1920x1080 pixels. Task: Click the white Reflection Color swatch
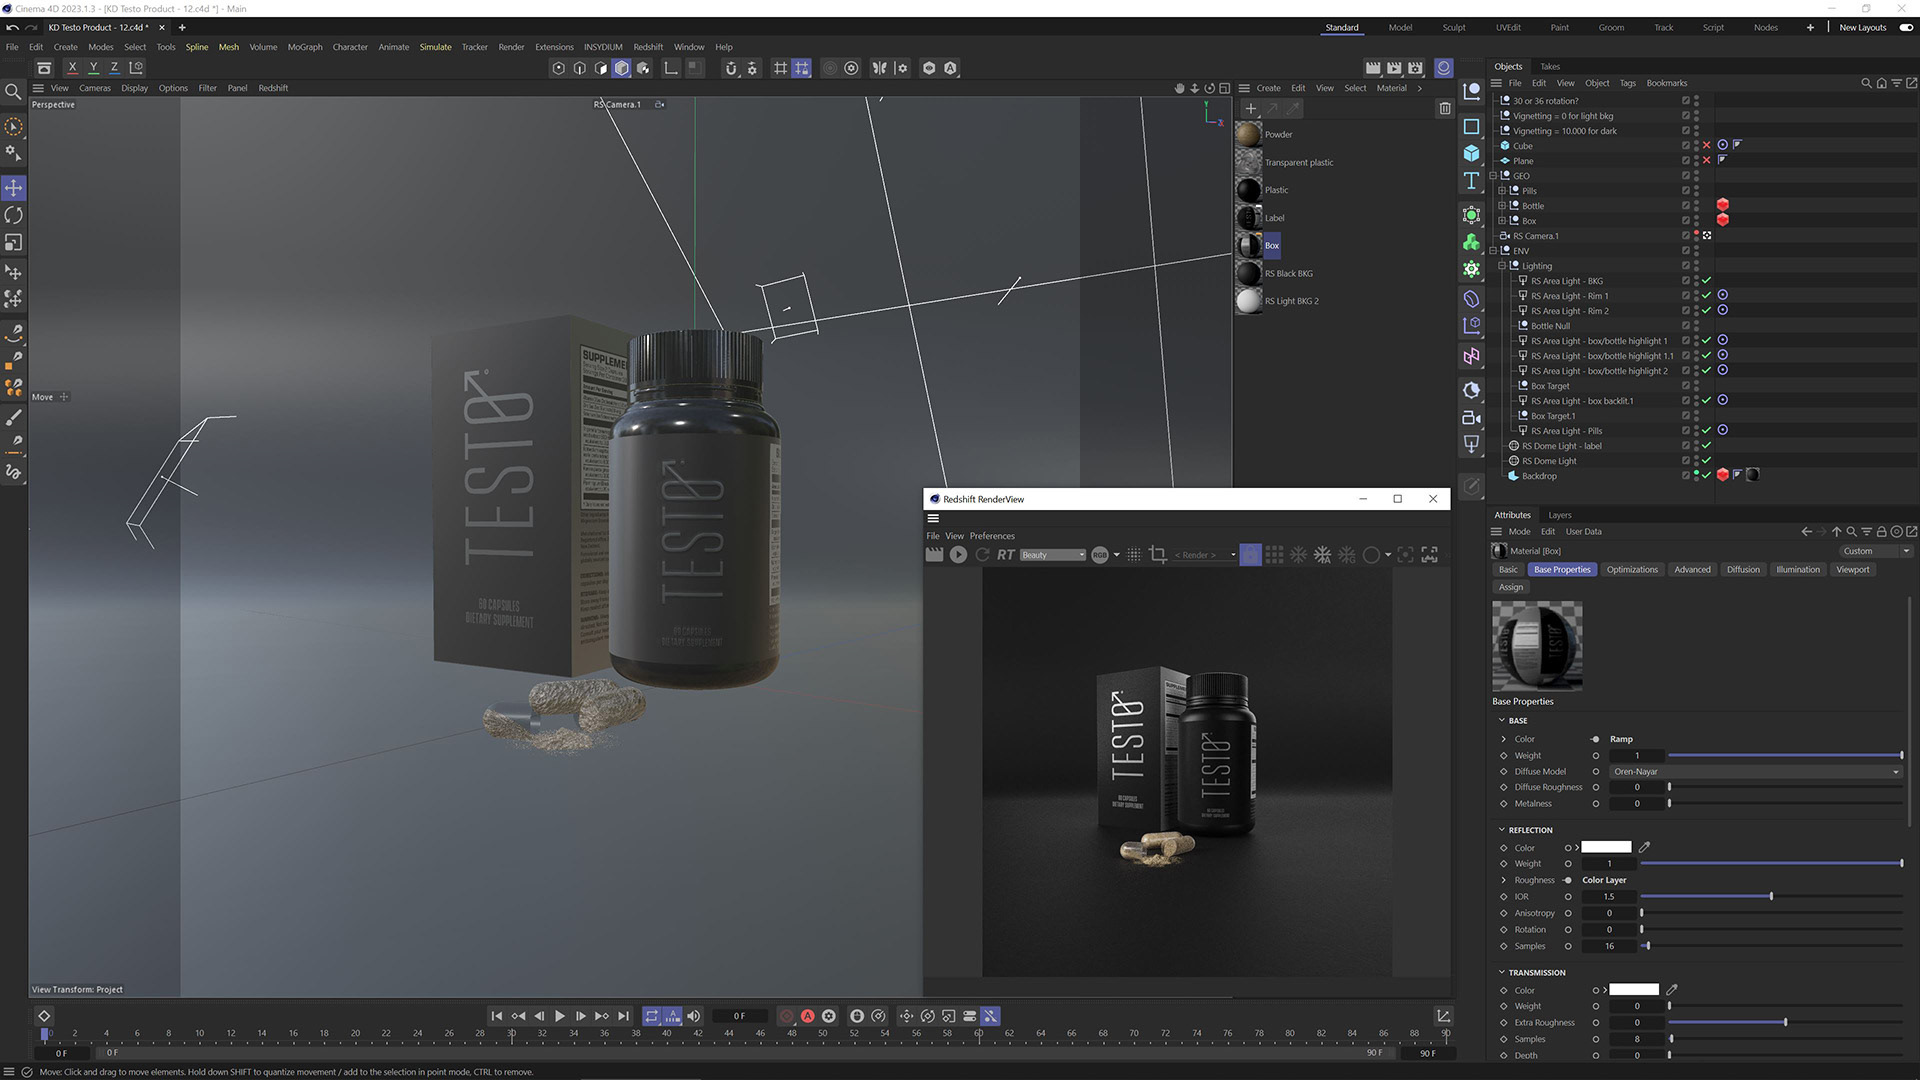click(1606, 847)
